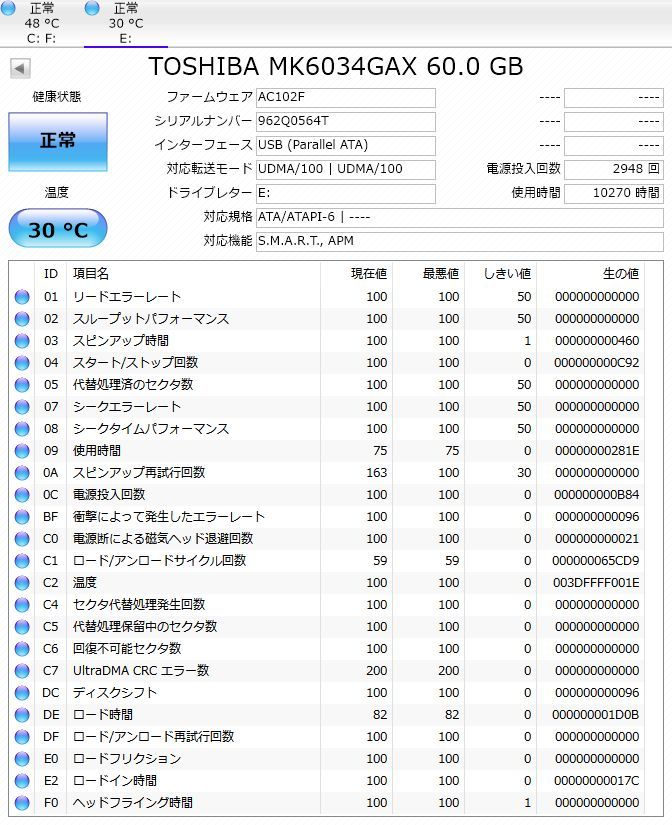Click the S.M.A.R.T., APM features field

tap(459, 241)
